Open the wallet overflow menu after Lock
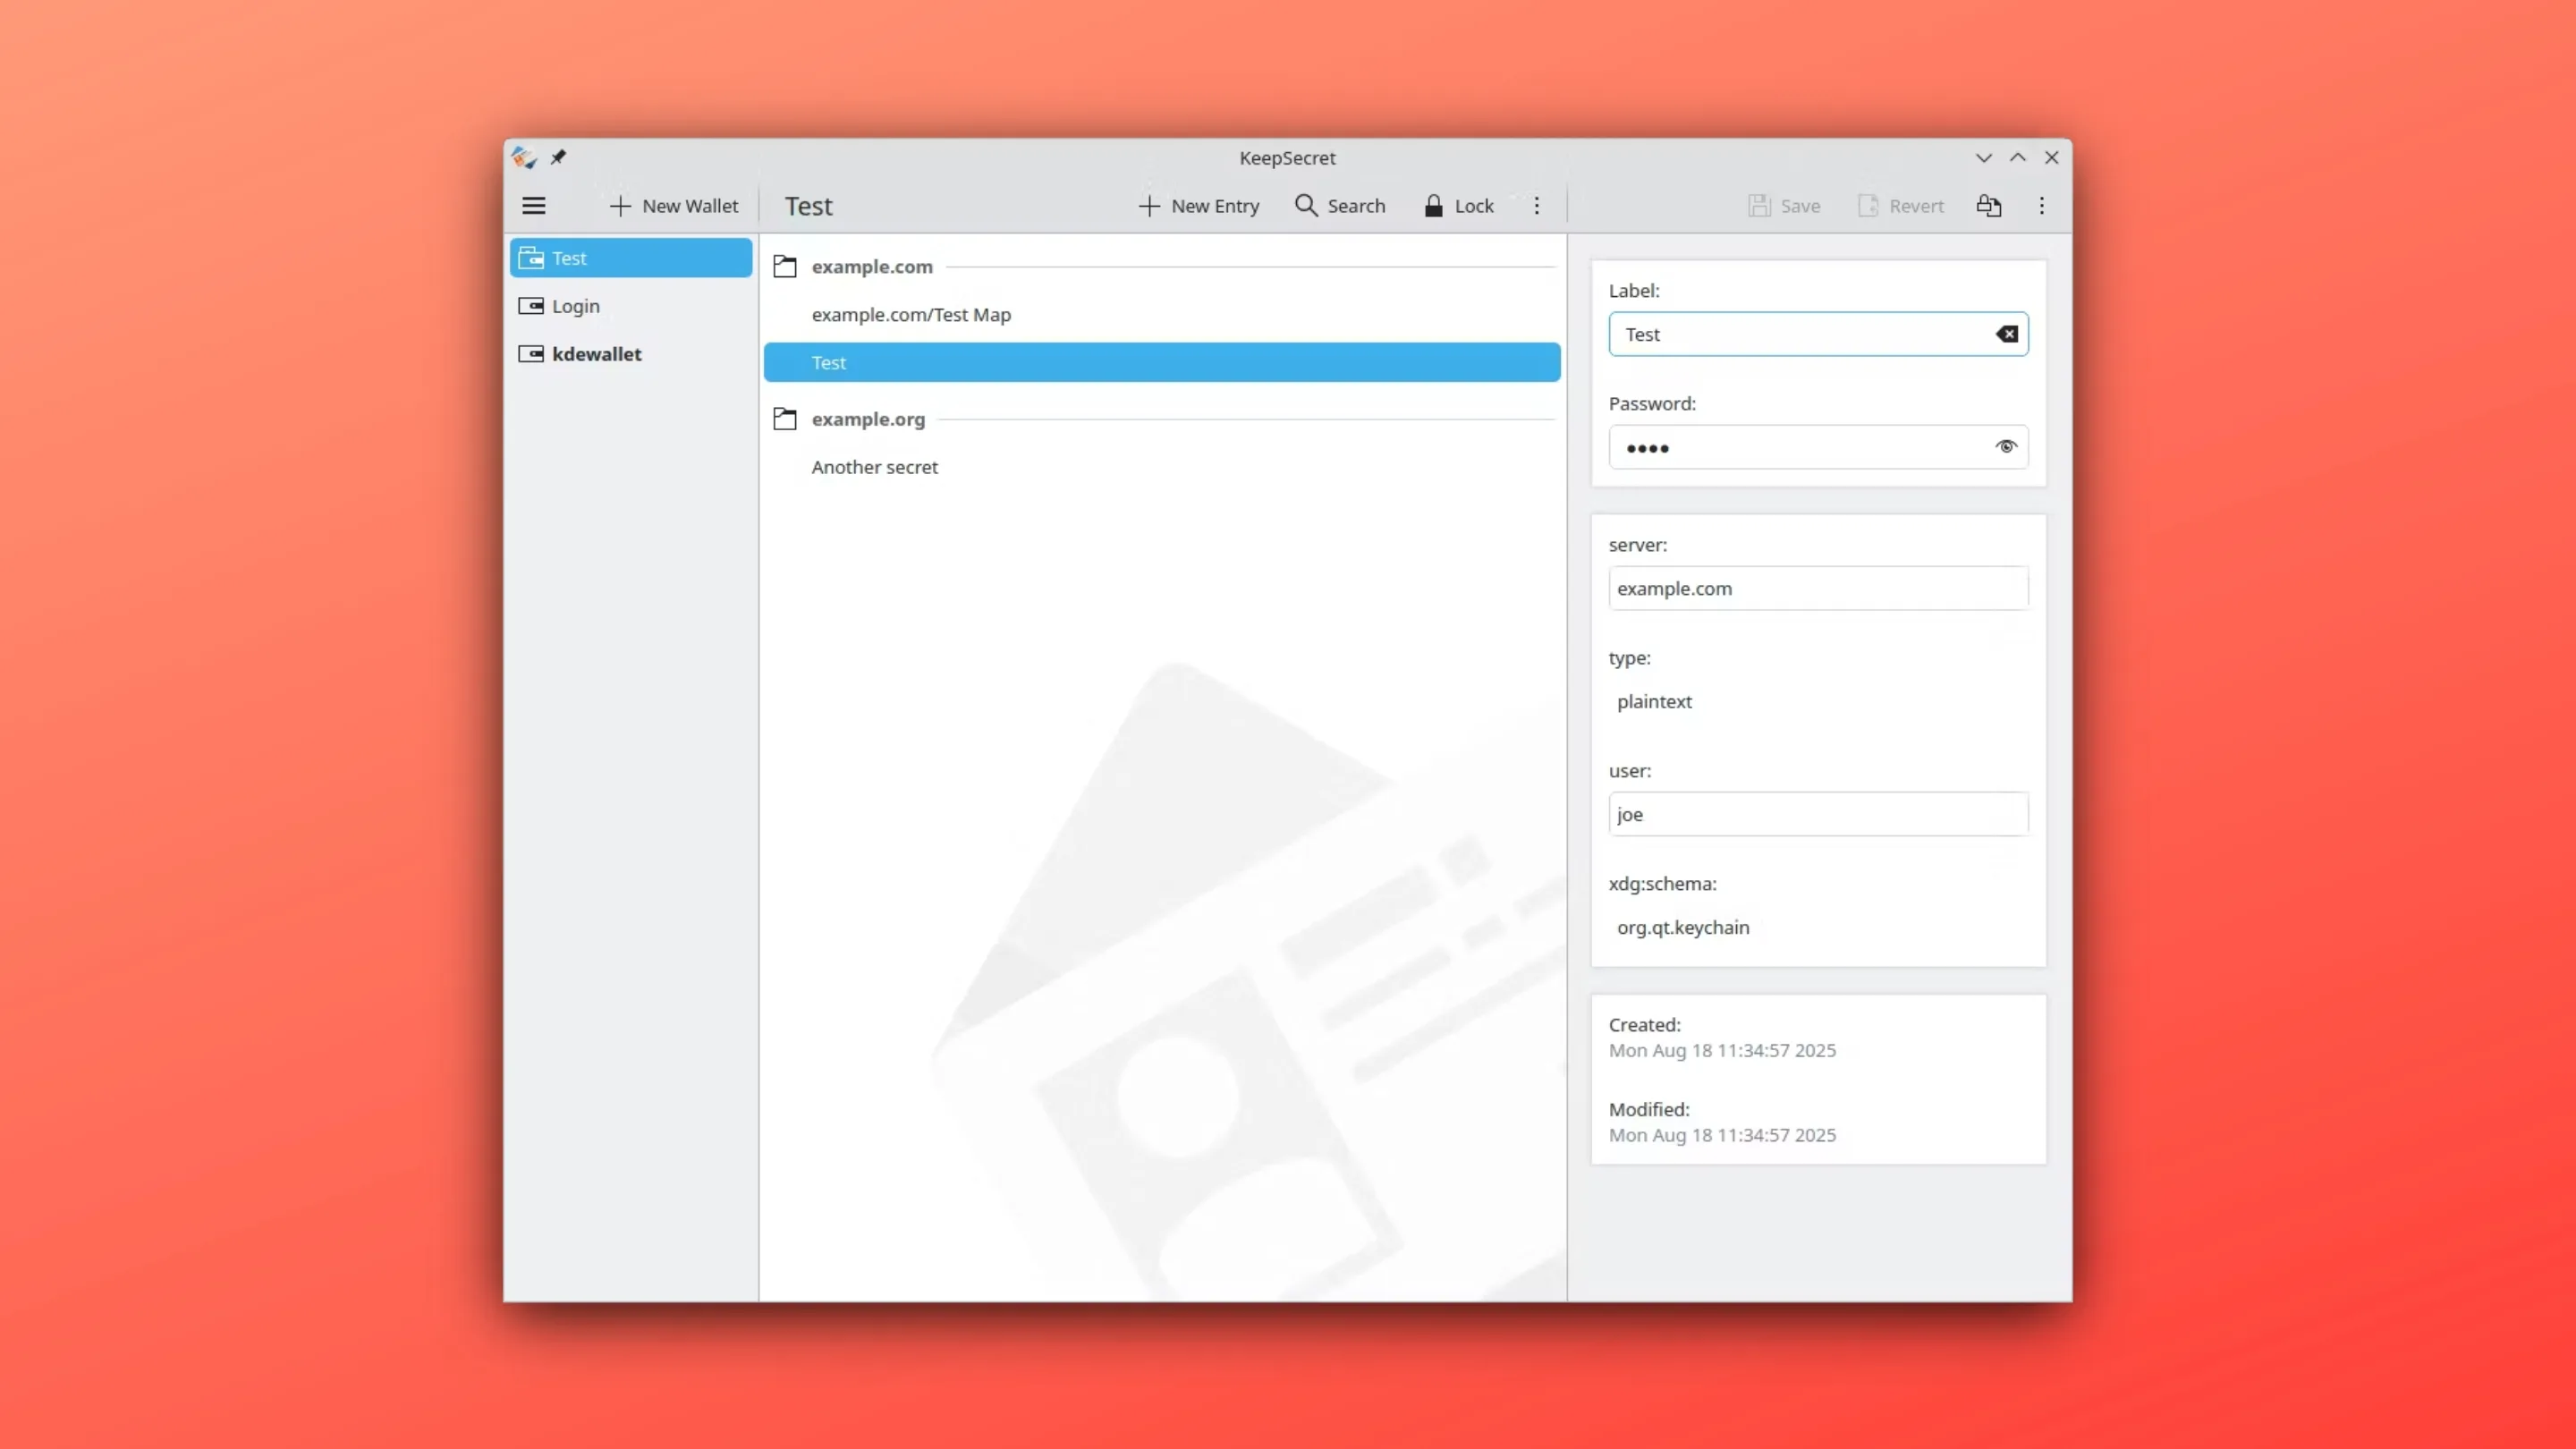2576x1449 pixels. tap(1537, 206)
